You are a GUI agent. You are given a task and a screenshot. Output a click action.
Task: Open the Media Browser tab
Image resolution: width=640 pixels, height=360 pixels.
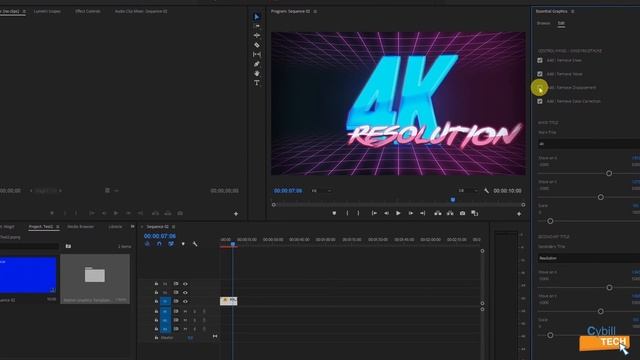point(81,227)
